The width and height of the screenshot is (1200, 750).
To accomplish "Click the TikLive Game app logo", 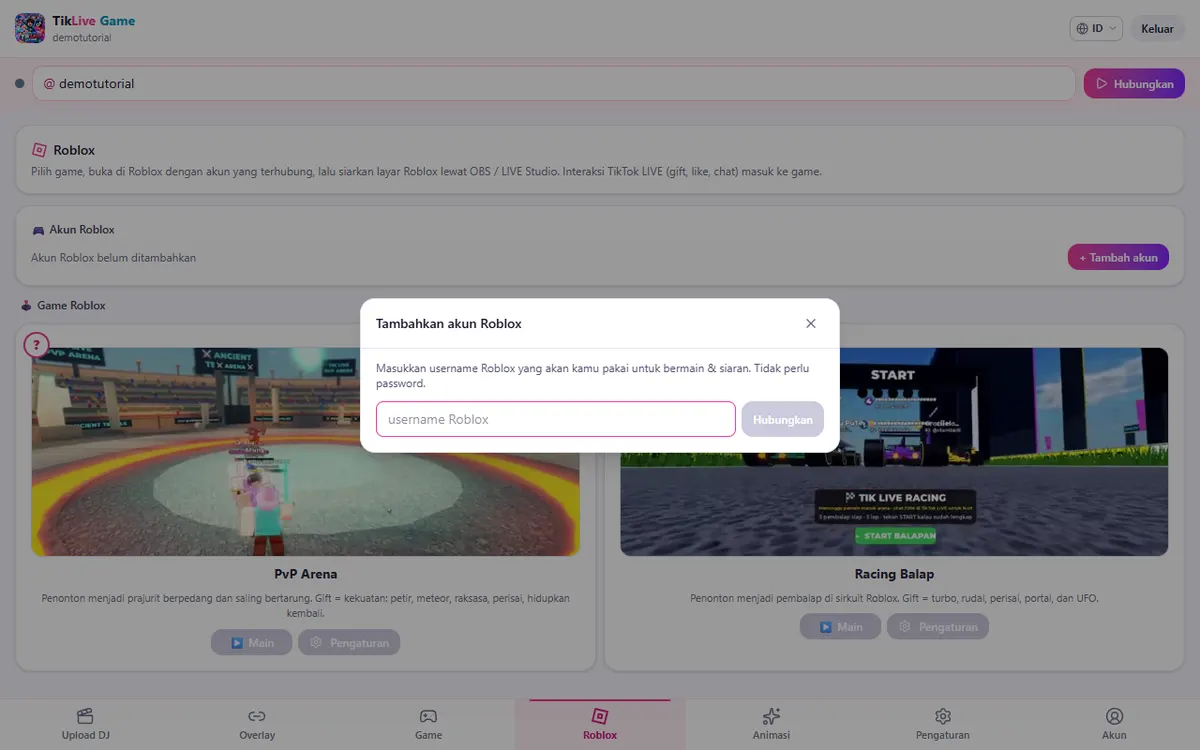I will 30,28.
